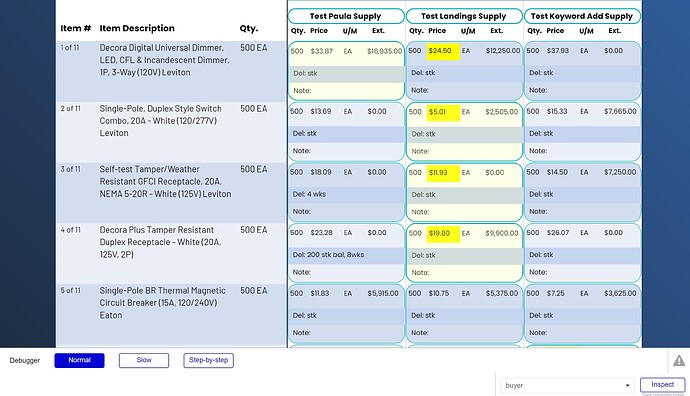Viewport: 690px width, 396px height.
Task: Open the buyer dropdown
Action: tap(567, 385)
